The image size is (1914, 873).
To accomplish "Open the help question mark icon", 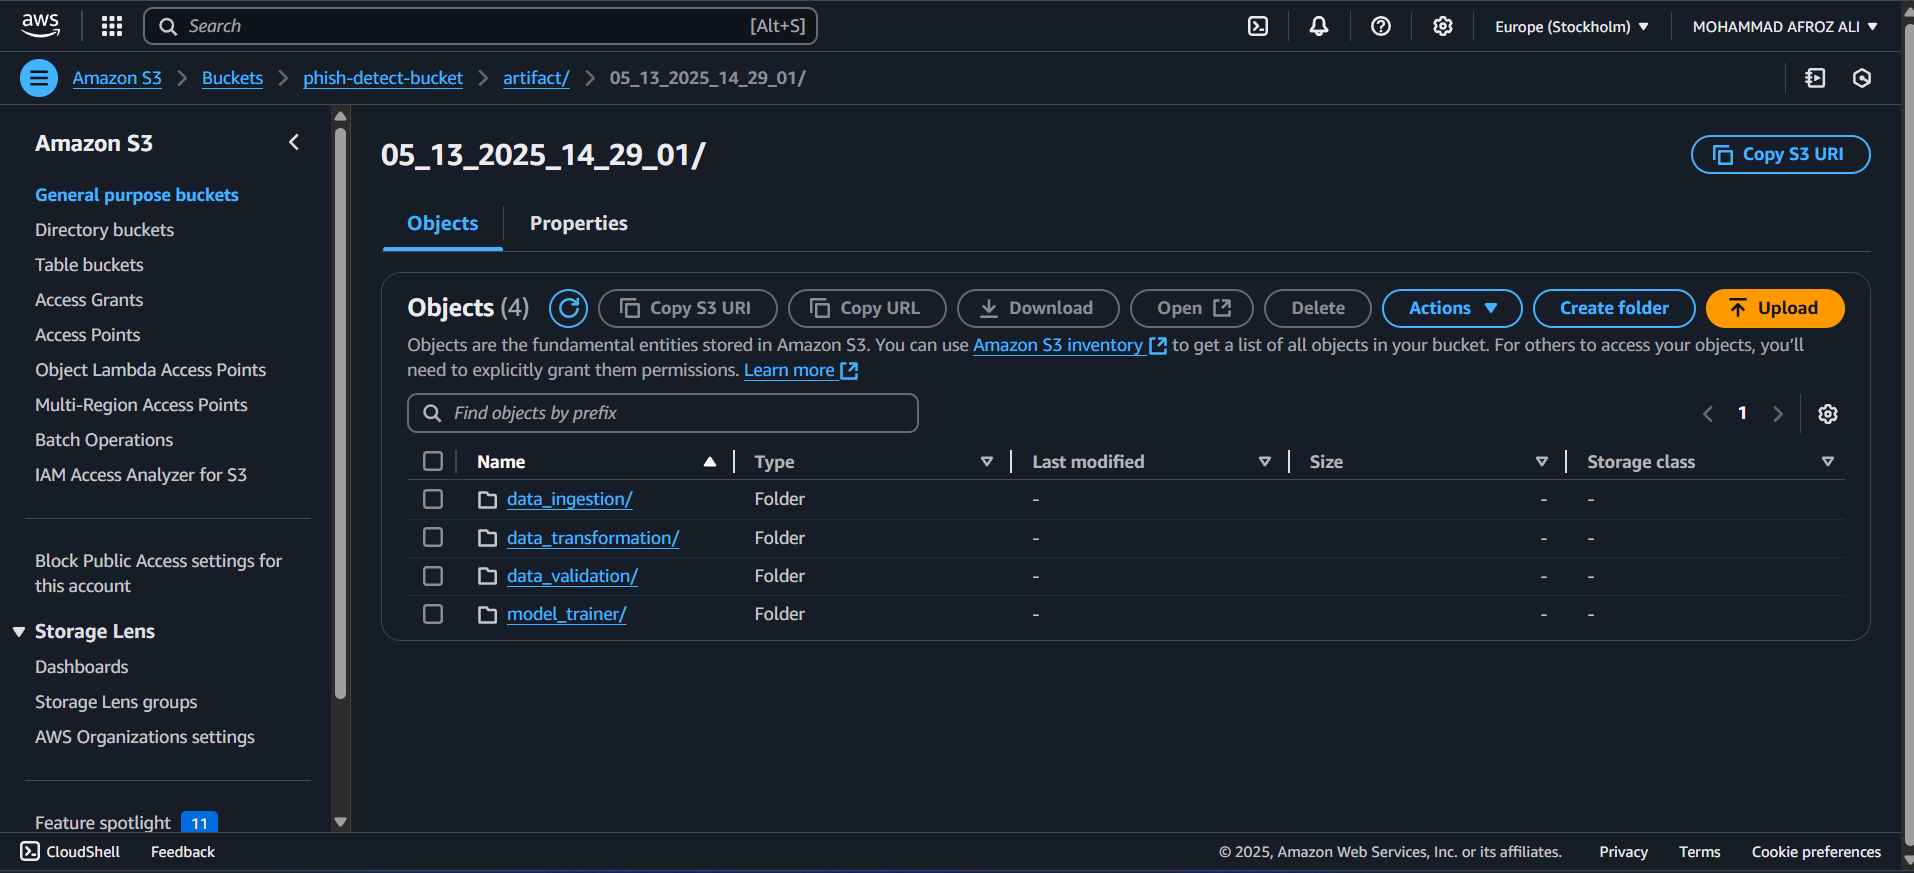I will tap(1380, 26).
